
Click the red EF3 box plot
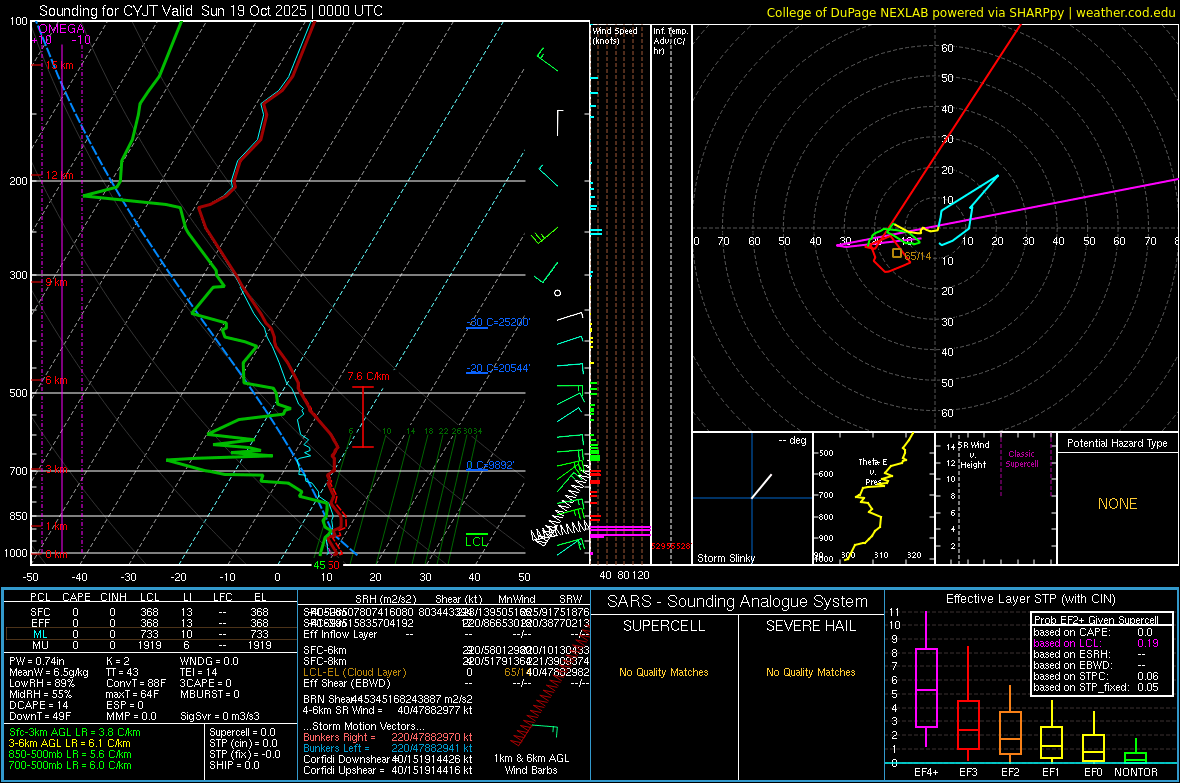click(968, 704)
